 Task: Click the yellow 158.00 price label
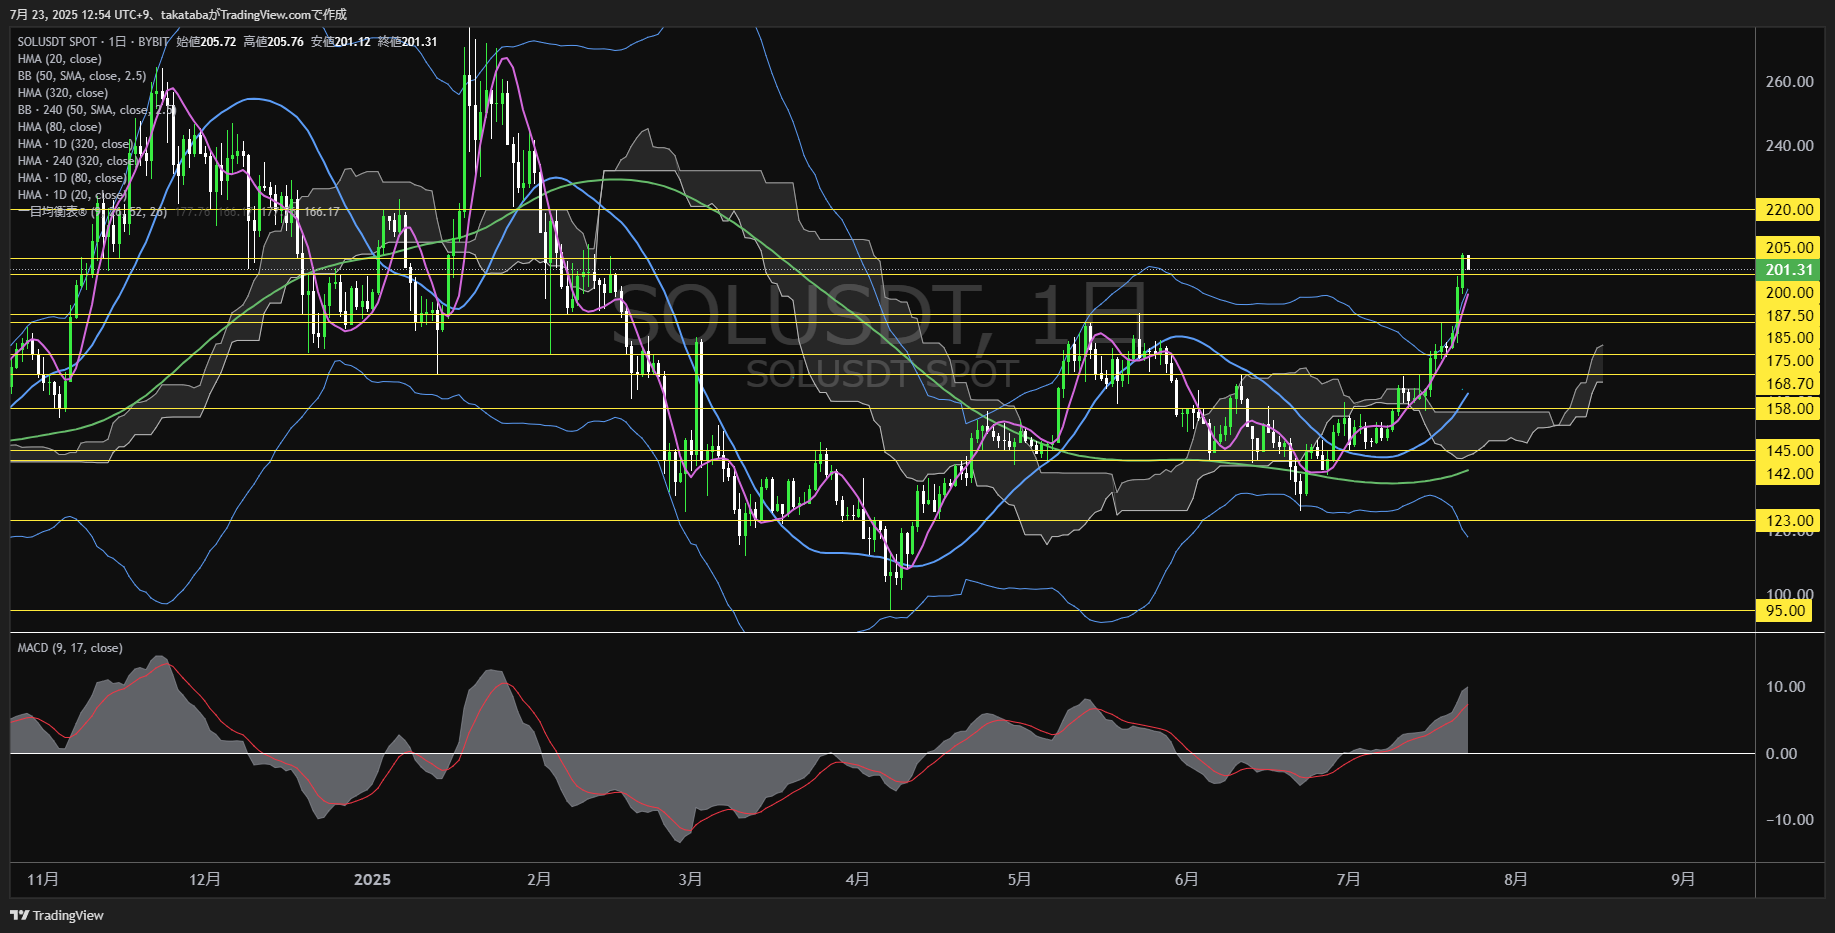[1789, 409]
